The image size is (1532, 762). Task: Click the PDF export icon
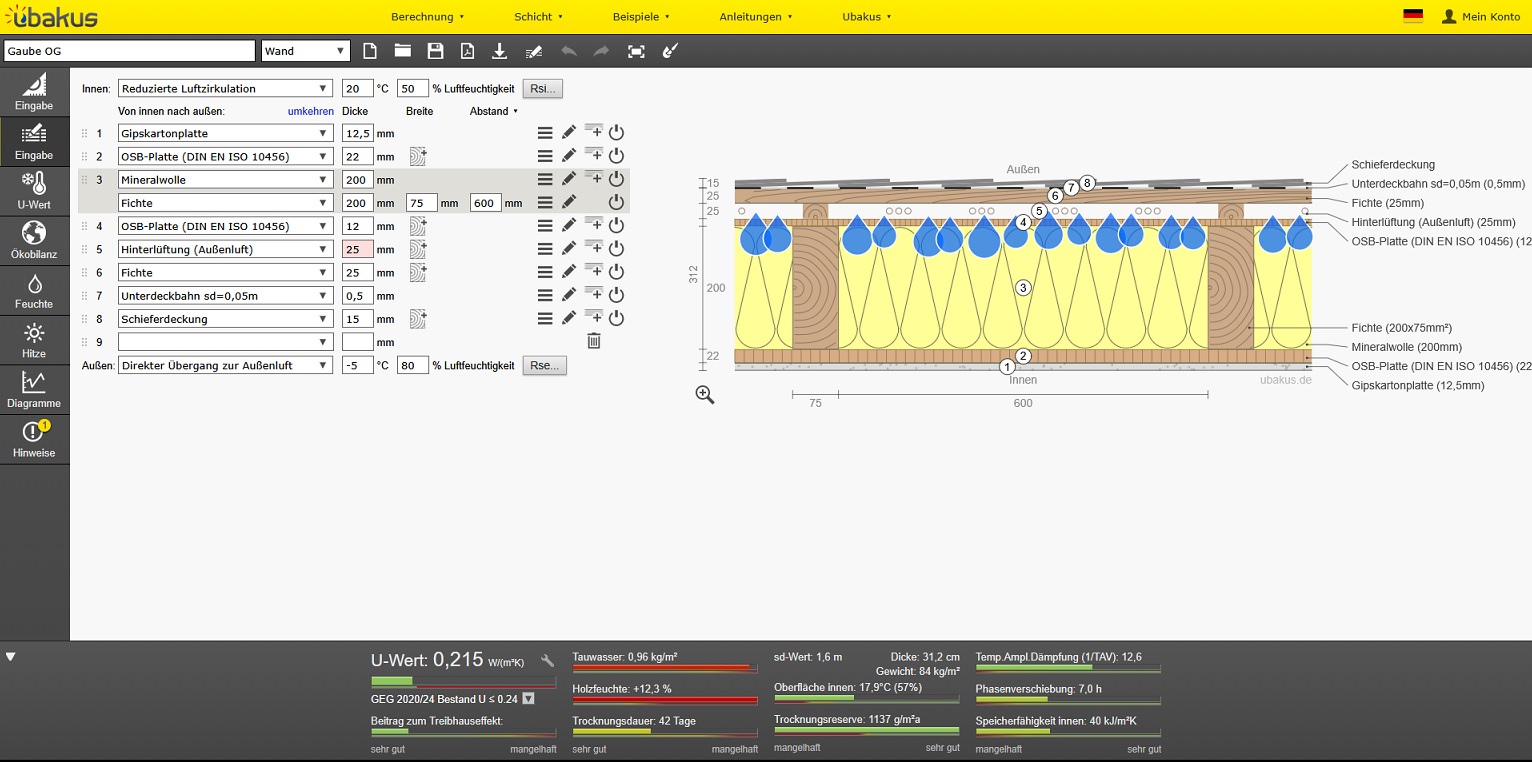pyautogui.click(x=467, y=51)
